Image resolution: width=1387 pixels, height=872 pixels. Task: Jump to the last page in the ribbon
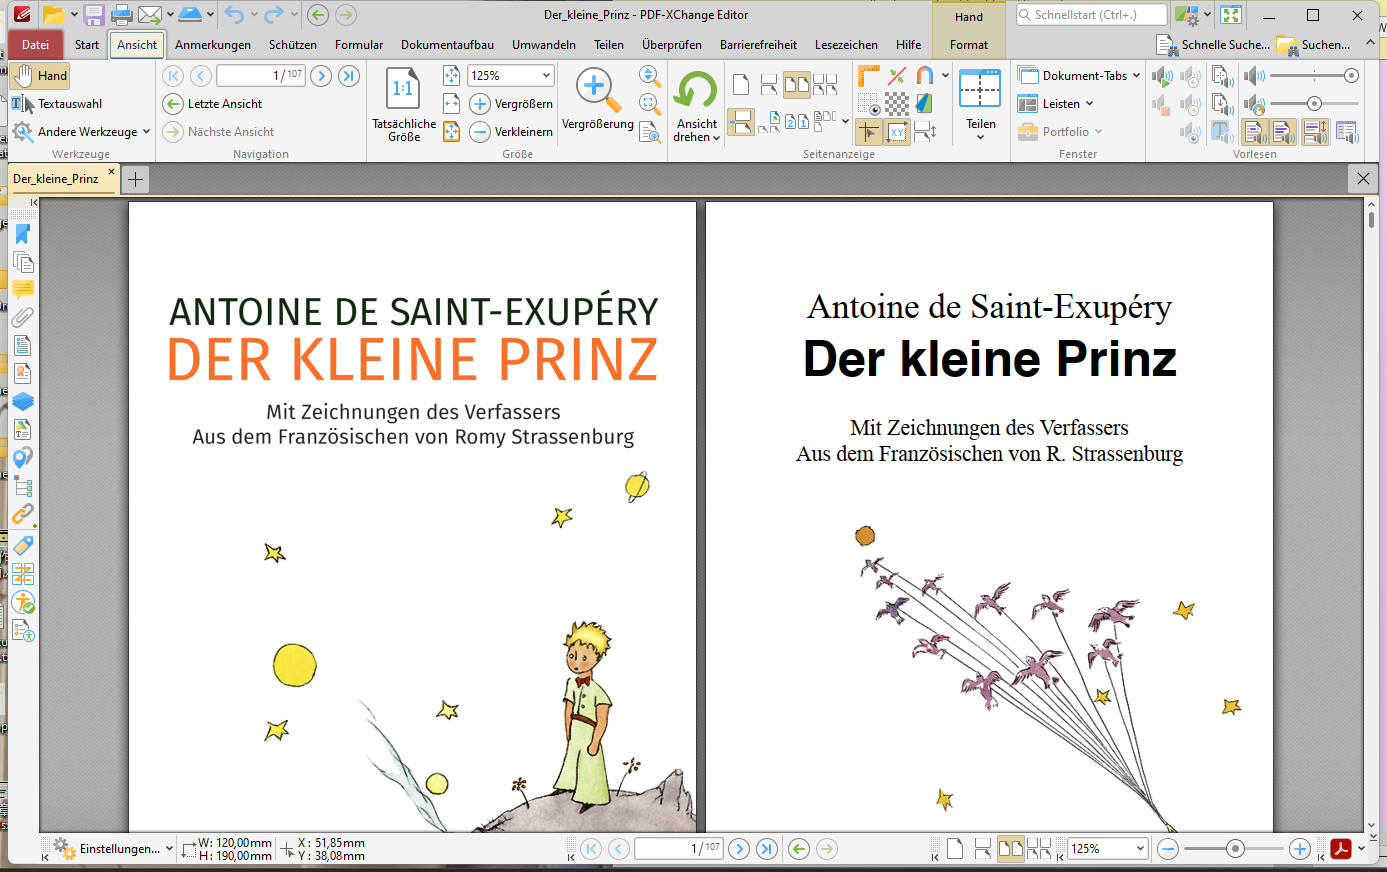(349, 76)
